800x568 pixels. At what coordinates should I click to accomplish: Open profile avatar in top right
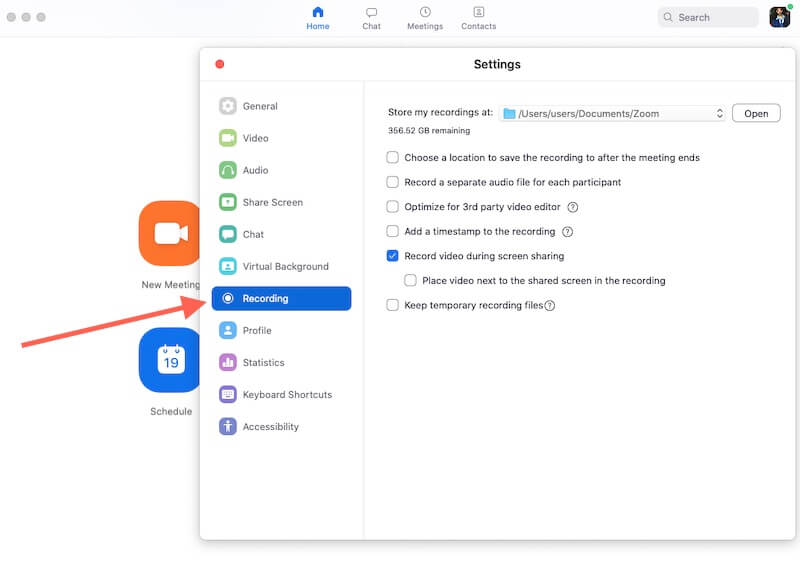[x=780, y=17]
